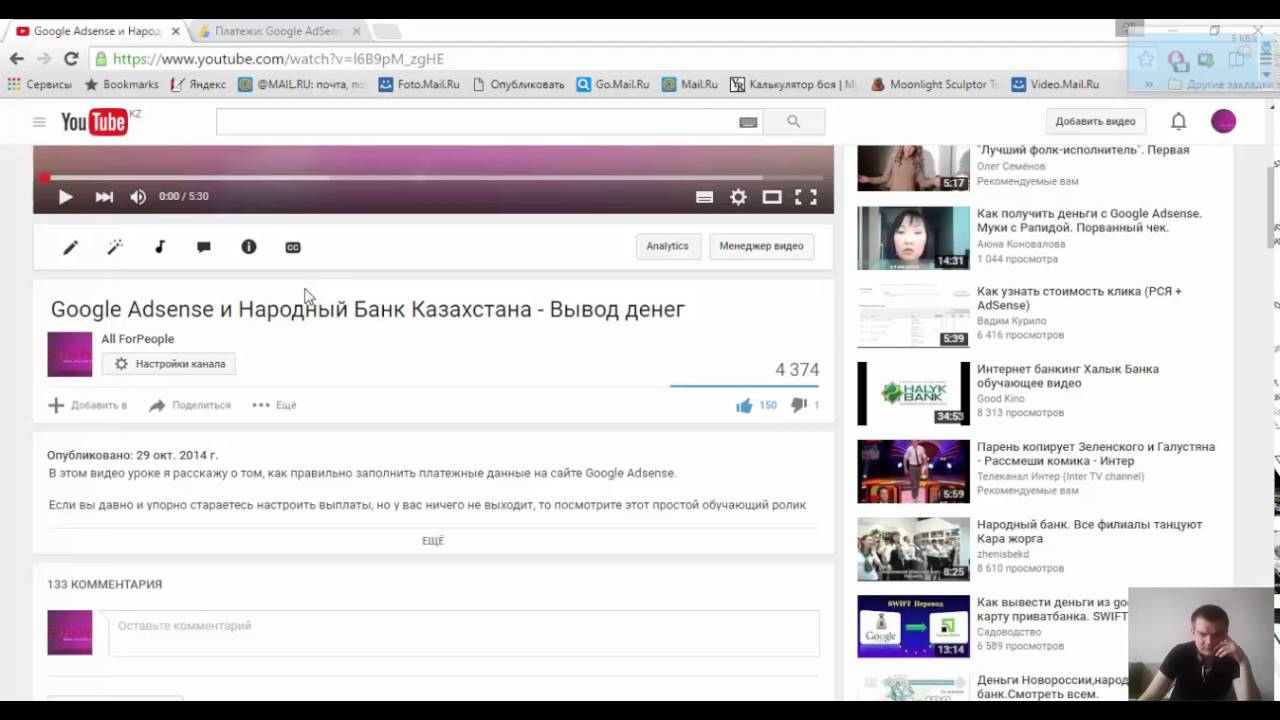Toggle subtitles icon in video player
The image size is (1280, 720).
pyautogui.click(x=704, y=197)
